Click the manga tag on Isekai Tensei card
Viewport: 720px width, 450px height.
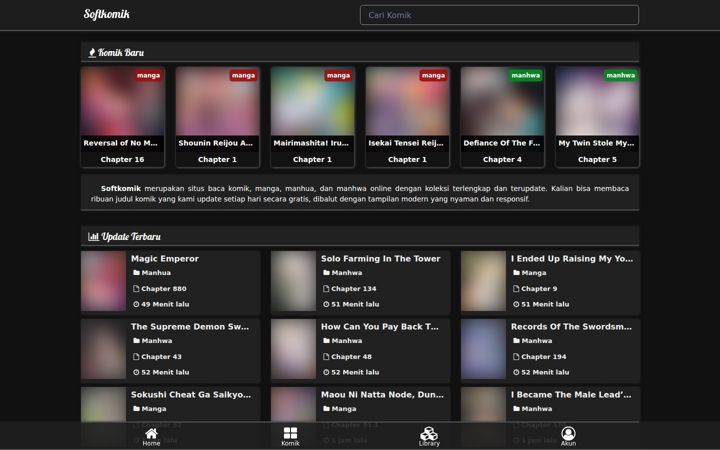click(433, 75)
